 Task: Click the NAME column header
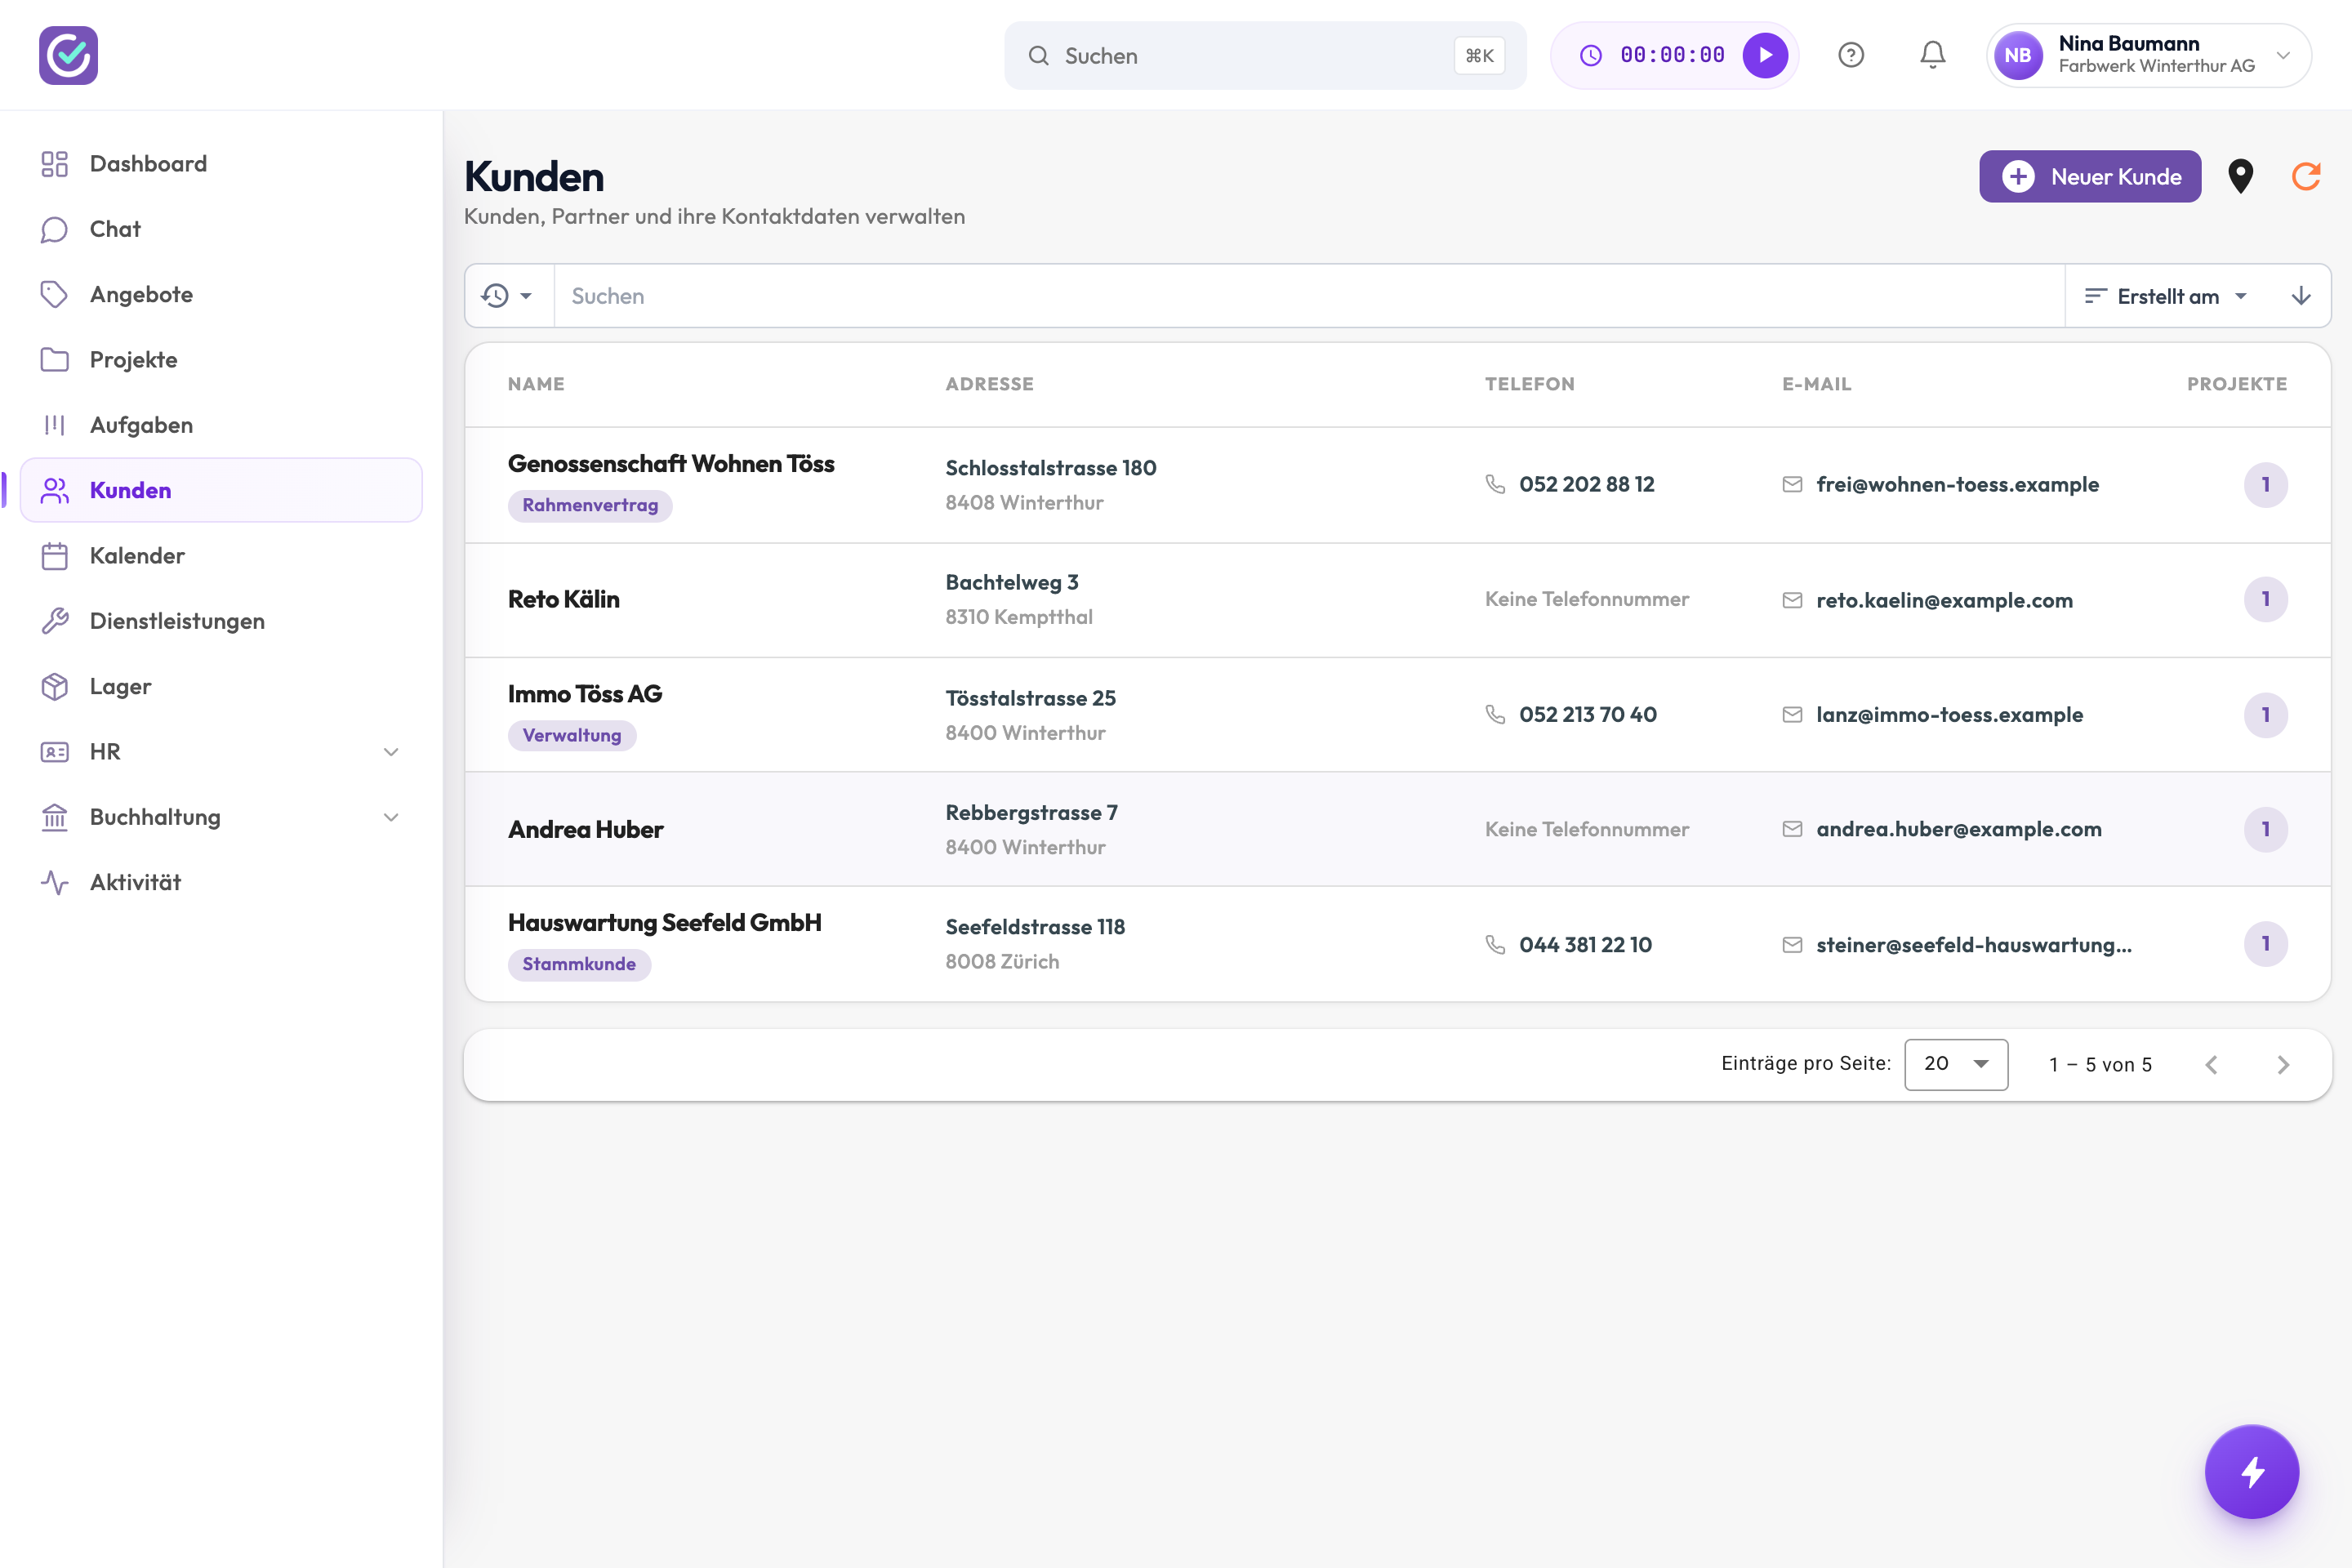tap(536, 384)
